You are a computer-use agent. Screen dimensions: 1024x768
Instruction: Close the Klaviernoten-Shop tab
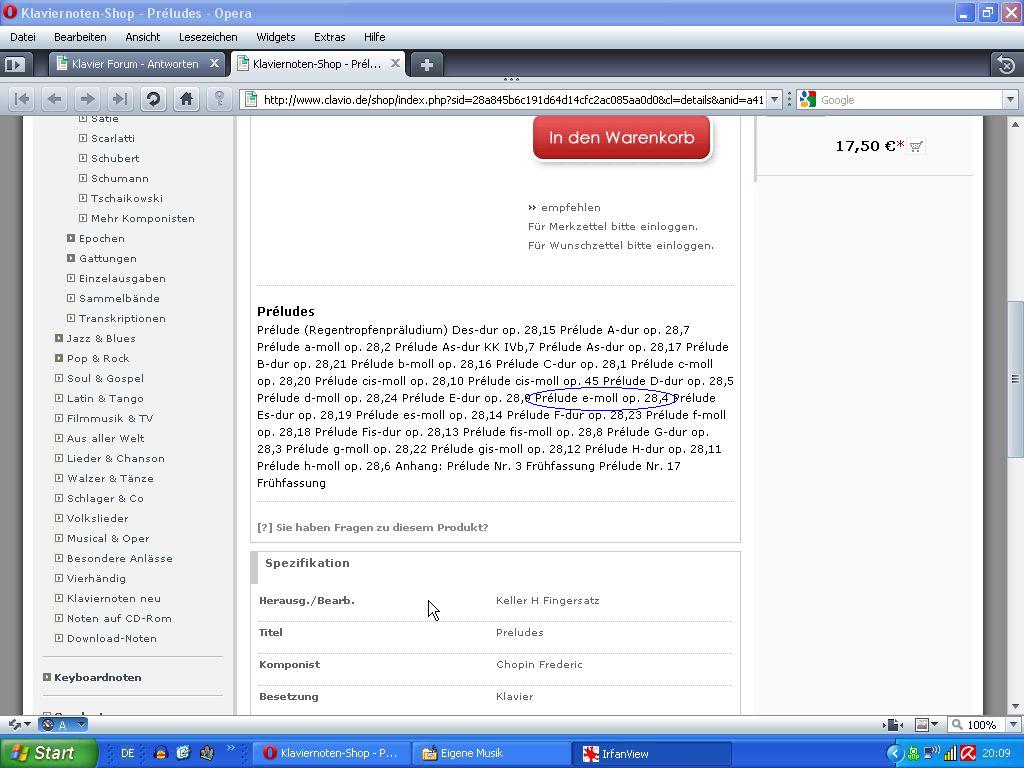click(x=395, y=64)
